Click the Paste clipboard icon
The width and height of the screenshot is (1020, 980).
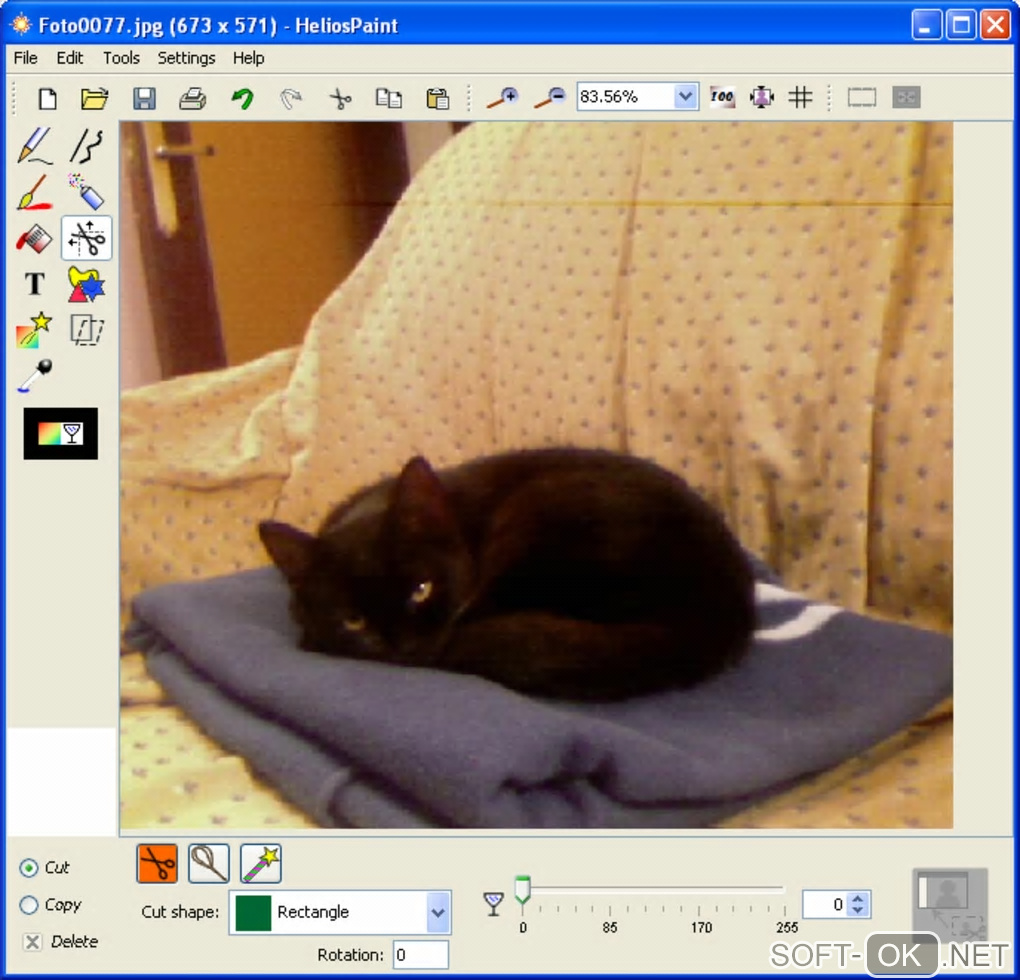point(437,99)
